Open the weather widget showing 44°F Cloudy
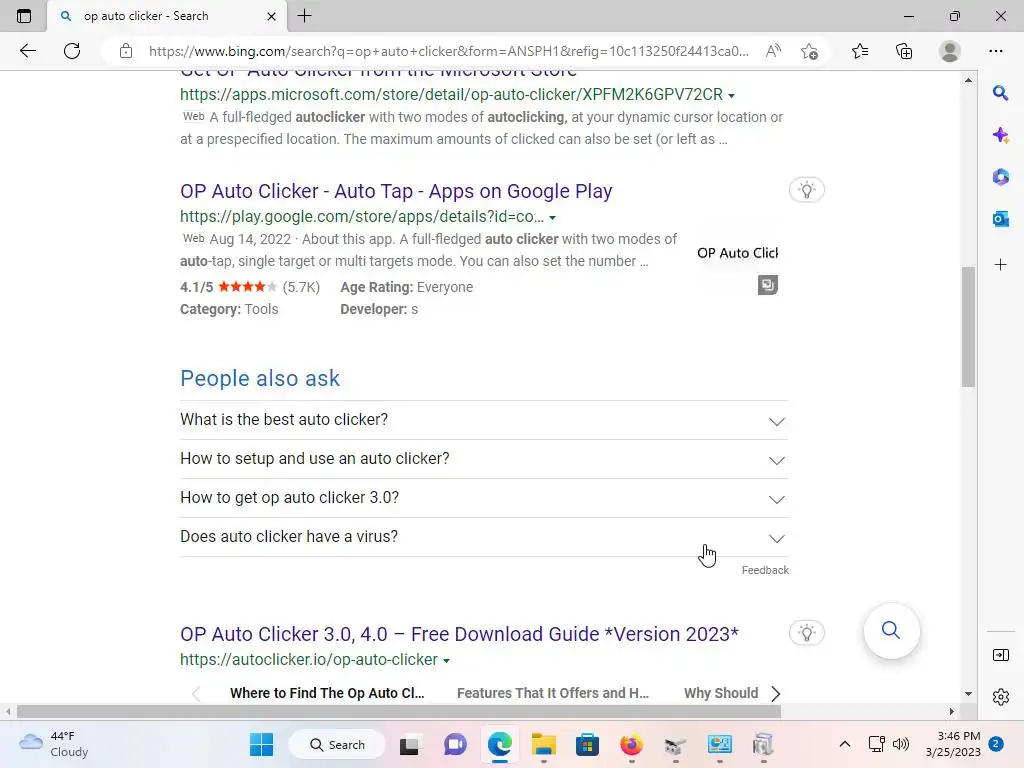 [54, 744]
